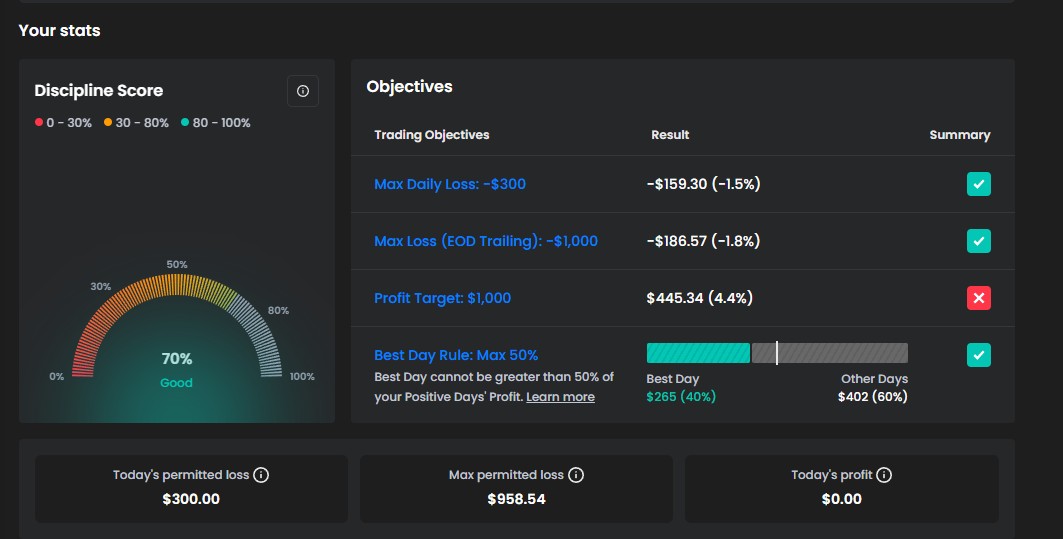Click the Max permitted loss label
The height and width of the screenshot is (539, 1063).
pos(506,475)
